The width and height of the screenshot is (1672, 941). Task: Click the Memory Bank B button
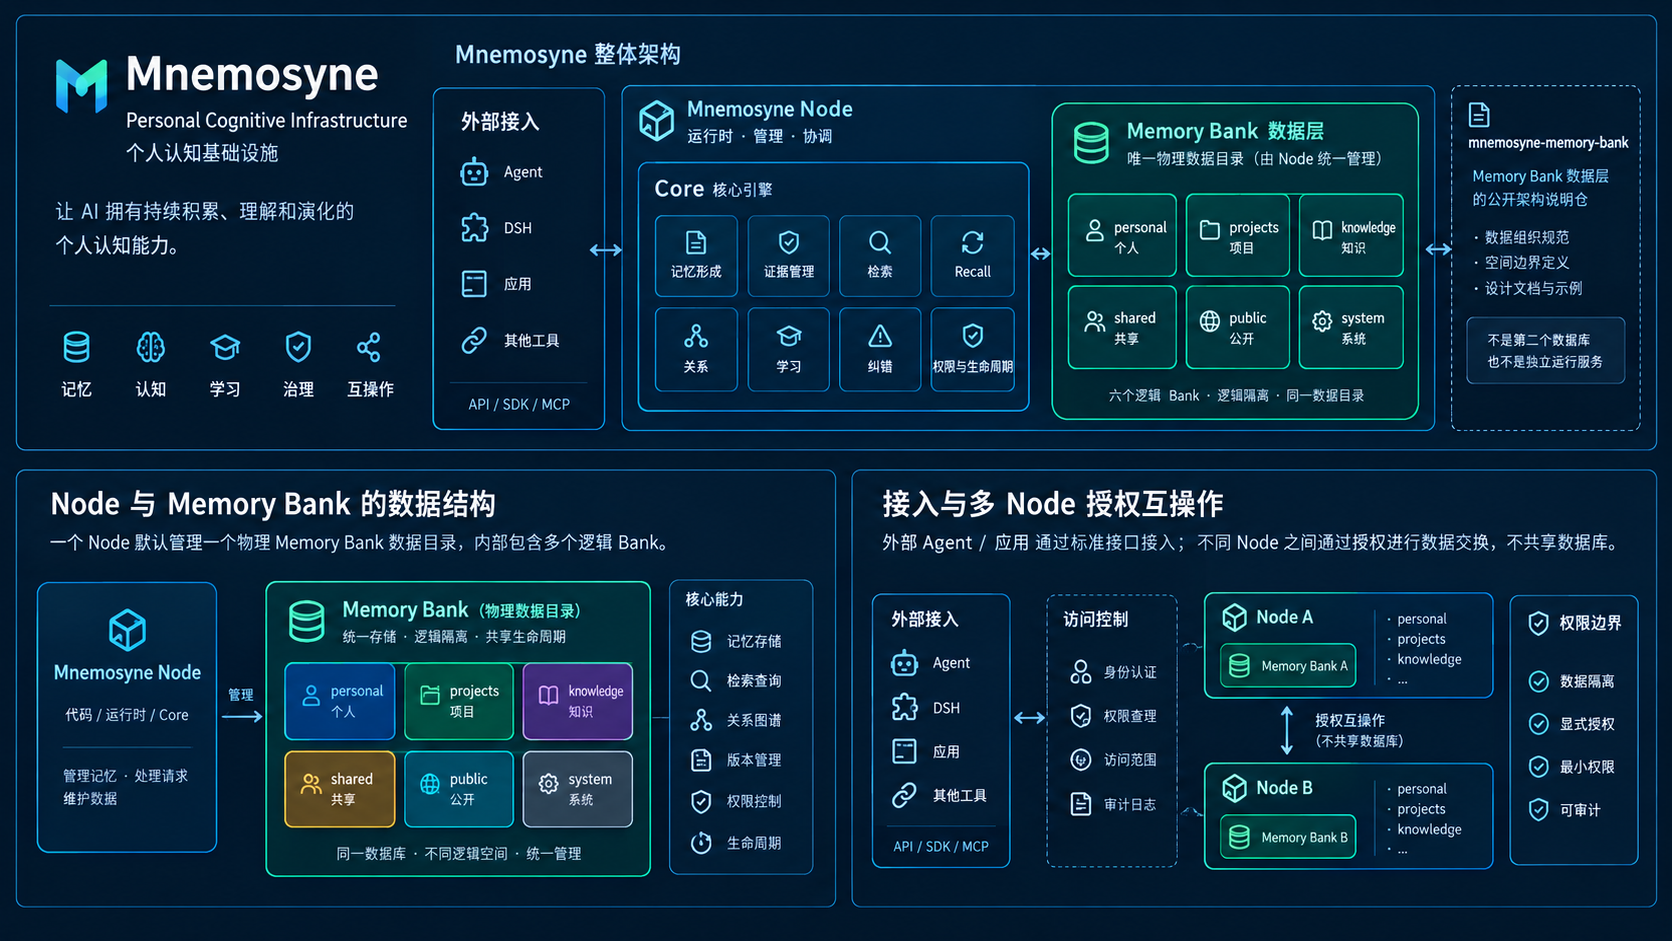(1288, 837)
